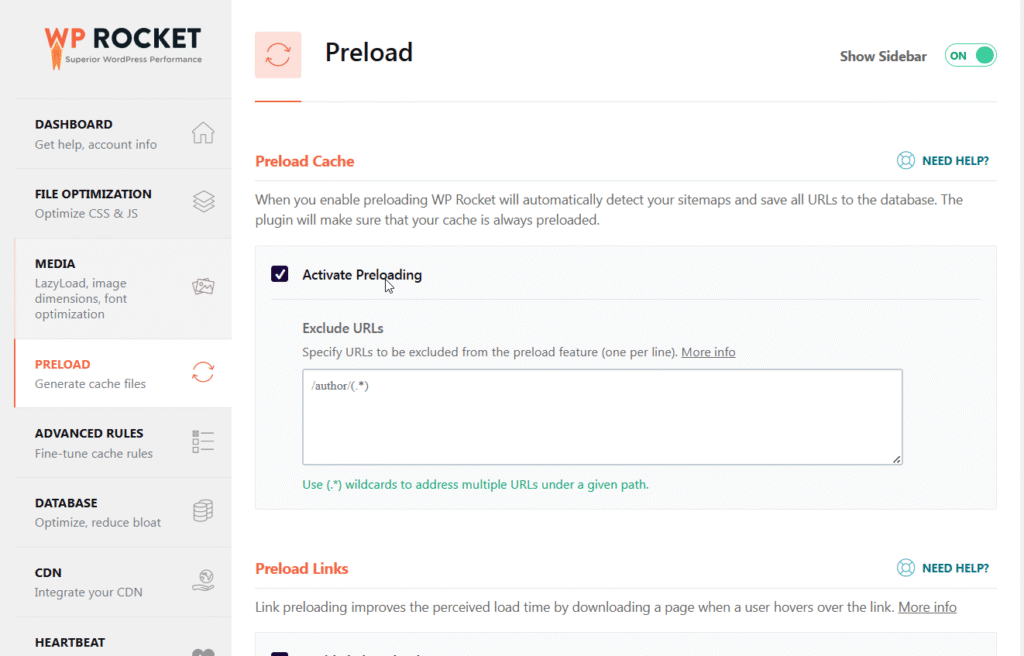Click the Media images icon
Image resolution: width=1024 pixels, height=656 pixels.
coord(203,287)
